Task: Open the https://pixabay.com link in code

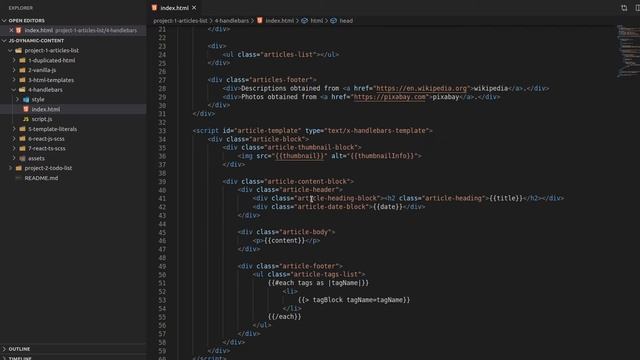Action: pyautogui.click(x=390, y=97)
